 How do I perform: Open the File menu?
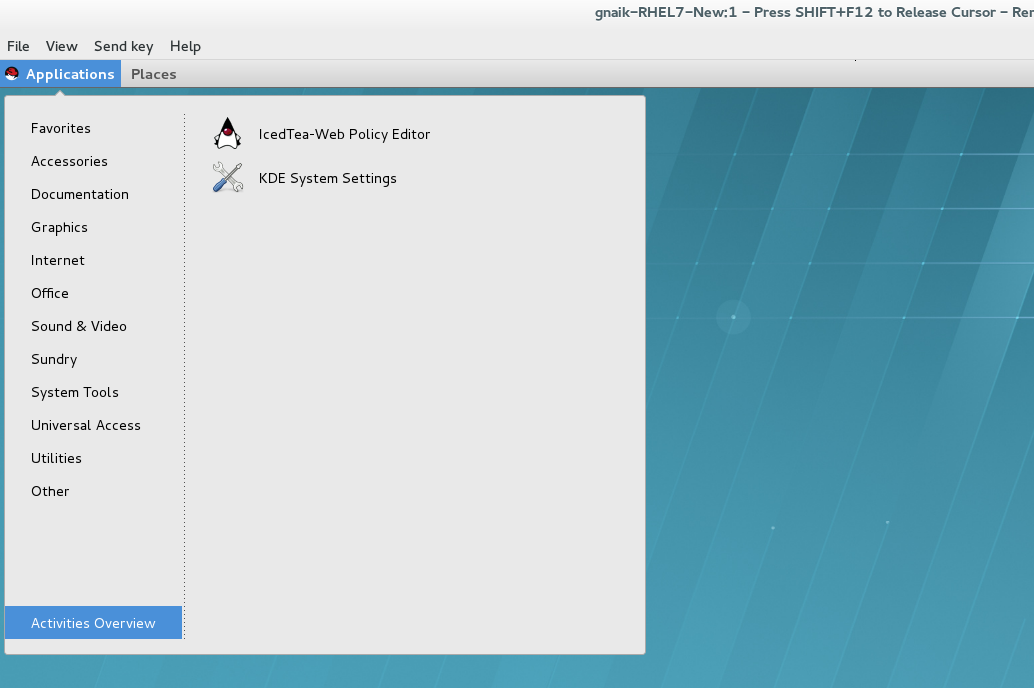point(18,46)
